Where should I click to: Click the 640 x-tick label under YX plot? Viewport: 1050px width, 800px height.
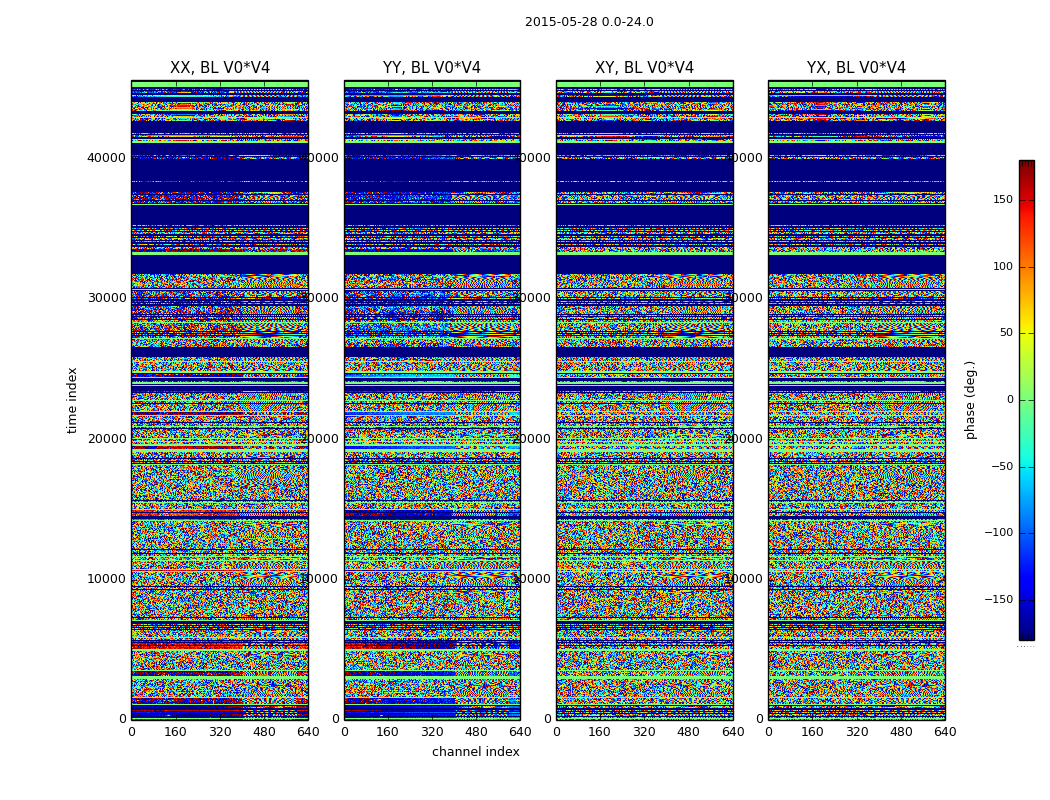tap(945, 732)
